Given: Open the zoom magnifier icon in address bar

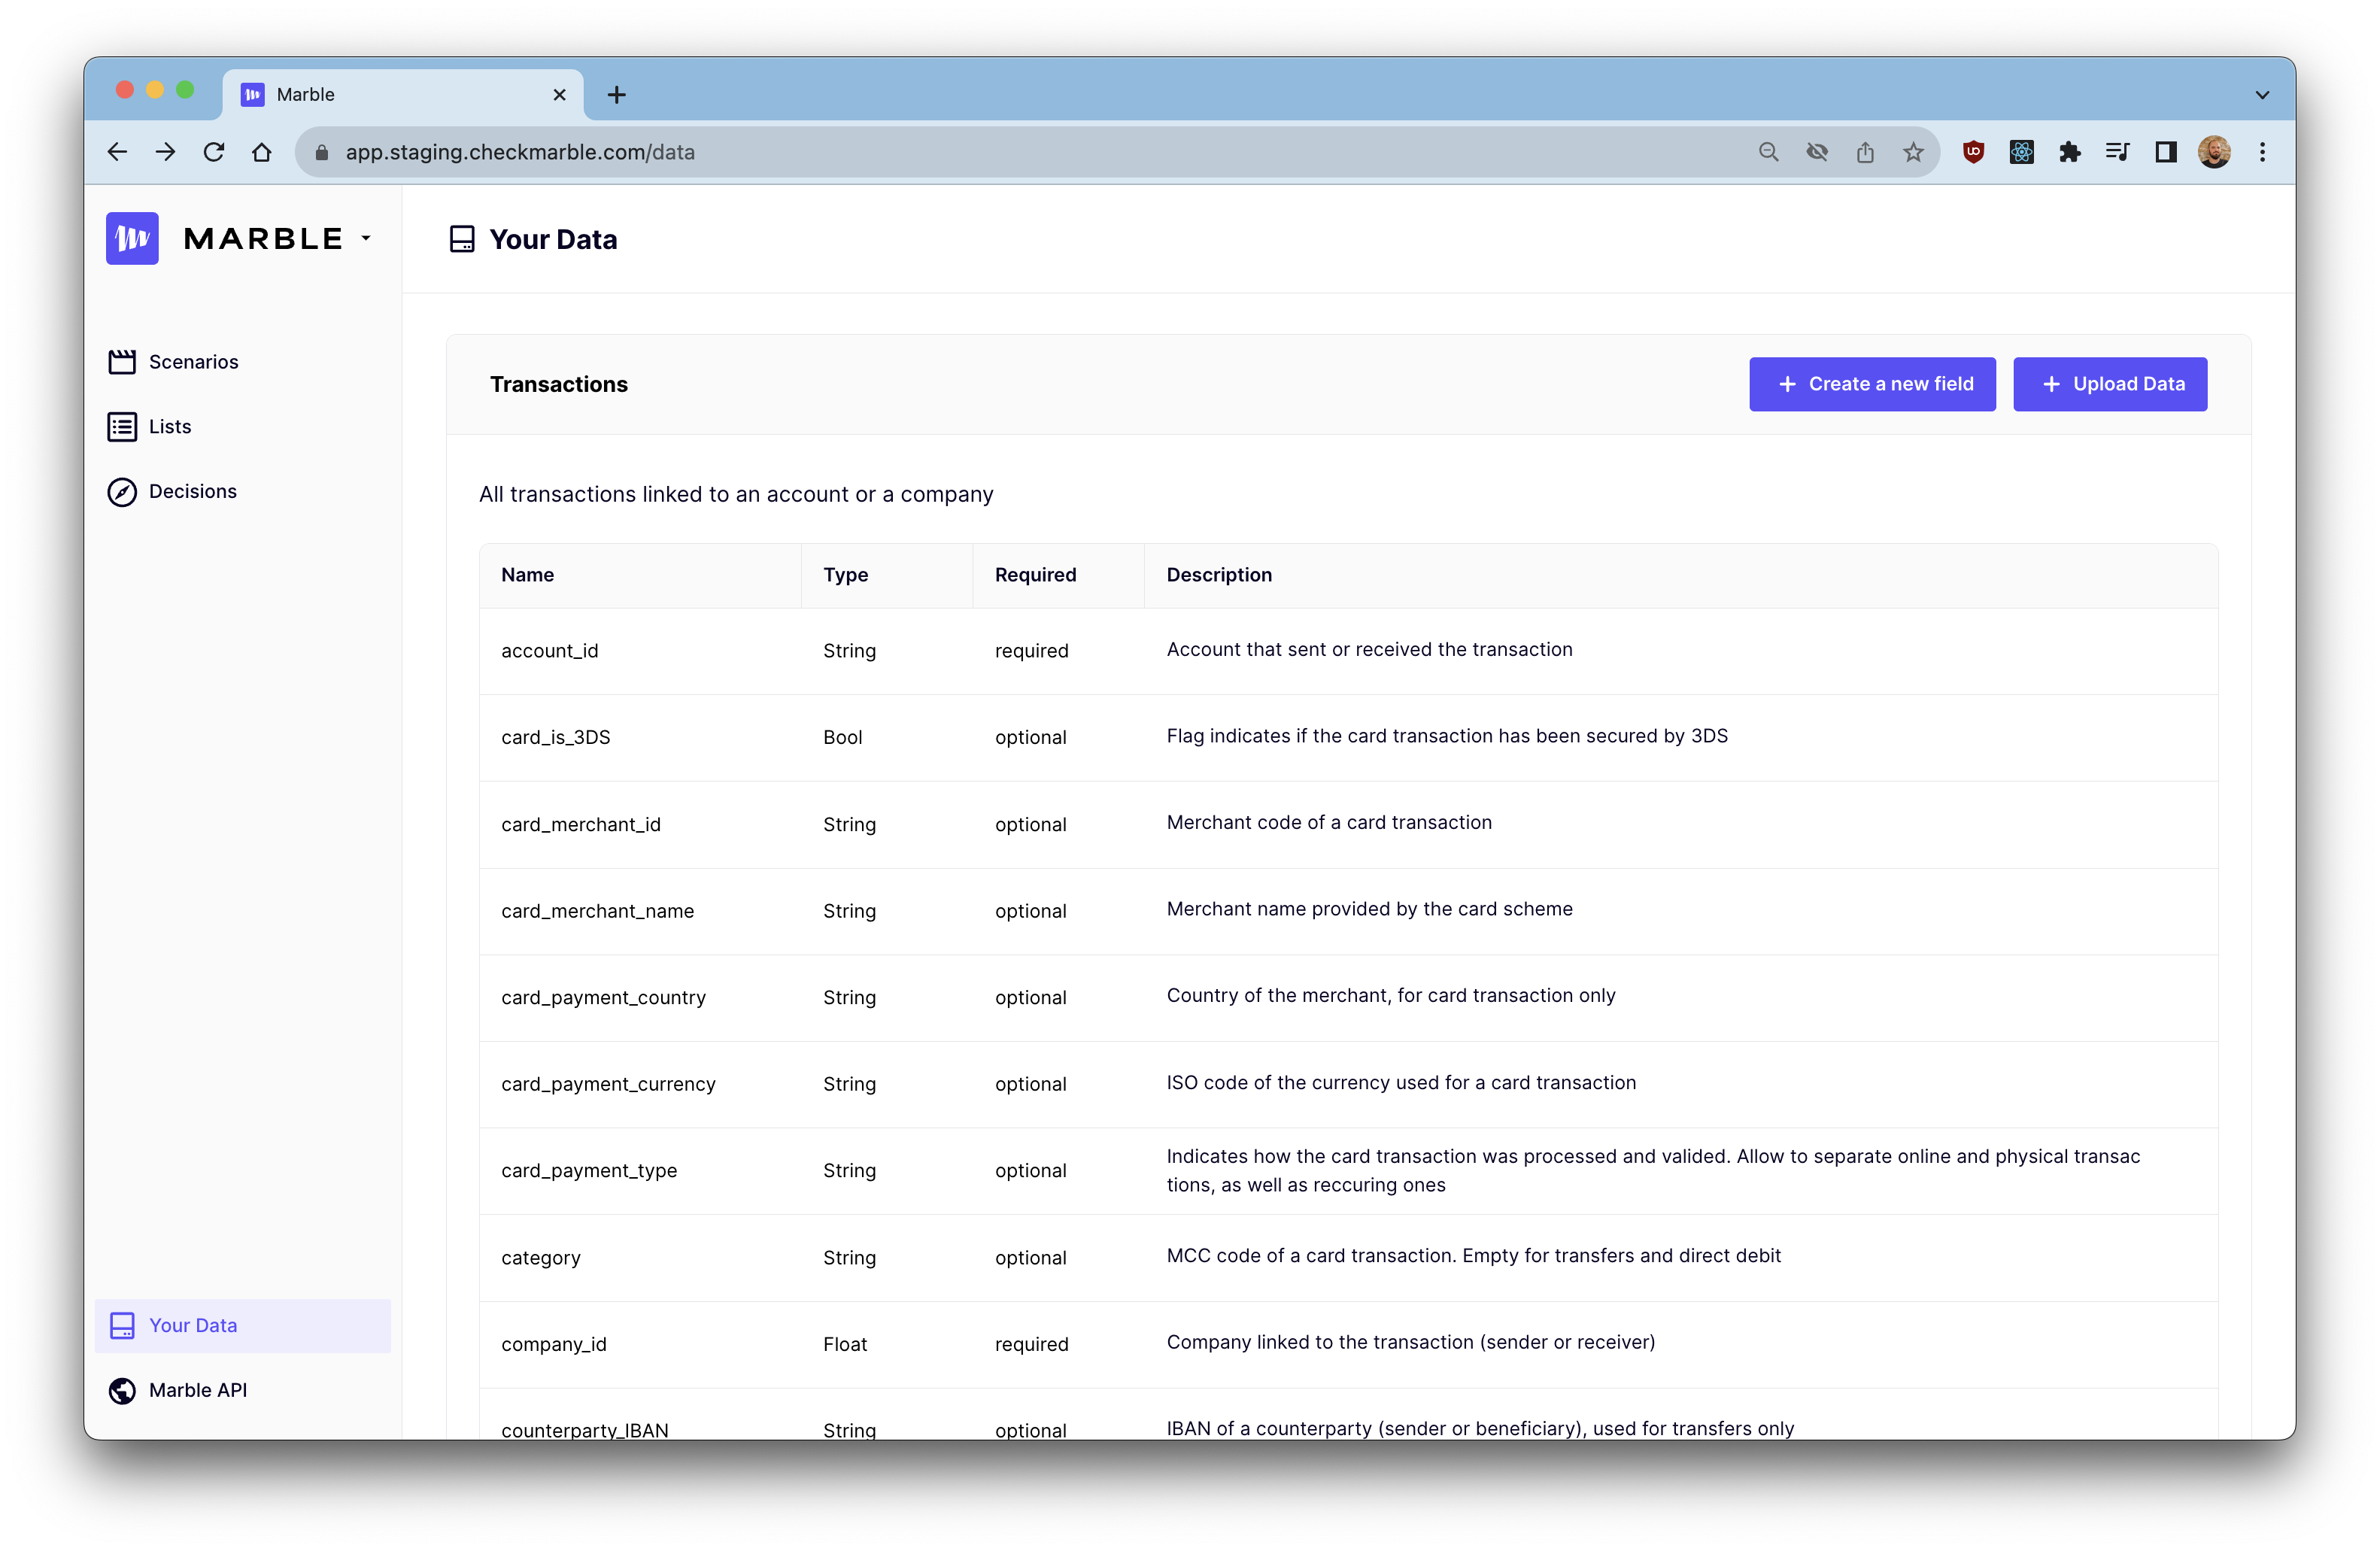Looking at the screenshot, I should [x=1768, y=152].
